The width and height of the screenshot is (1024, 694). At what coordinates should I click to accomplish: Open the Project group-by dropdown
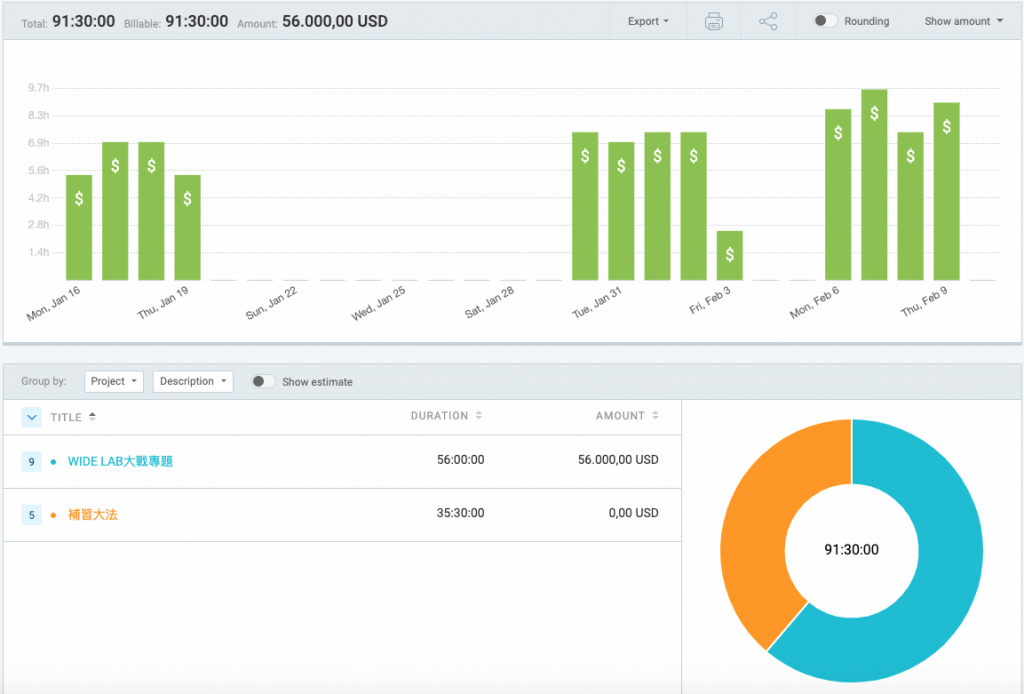click(x=114, y=381)
